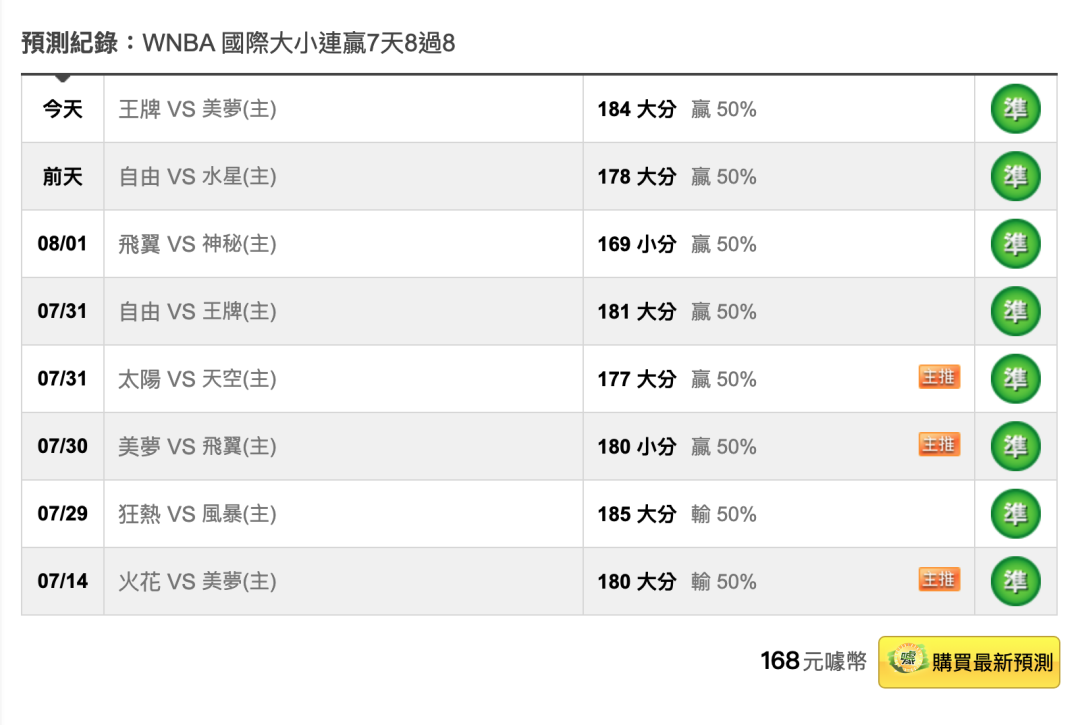This screenshot has width=1080, height=725.
Task: Click green 準 badge for 飛翼 VS 神秘 row
Action: point(1015,244)
